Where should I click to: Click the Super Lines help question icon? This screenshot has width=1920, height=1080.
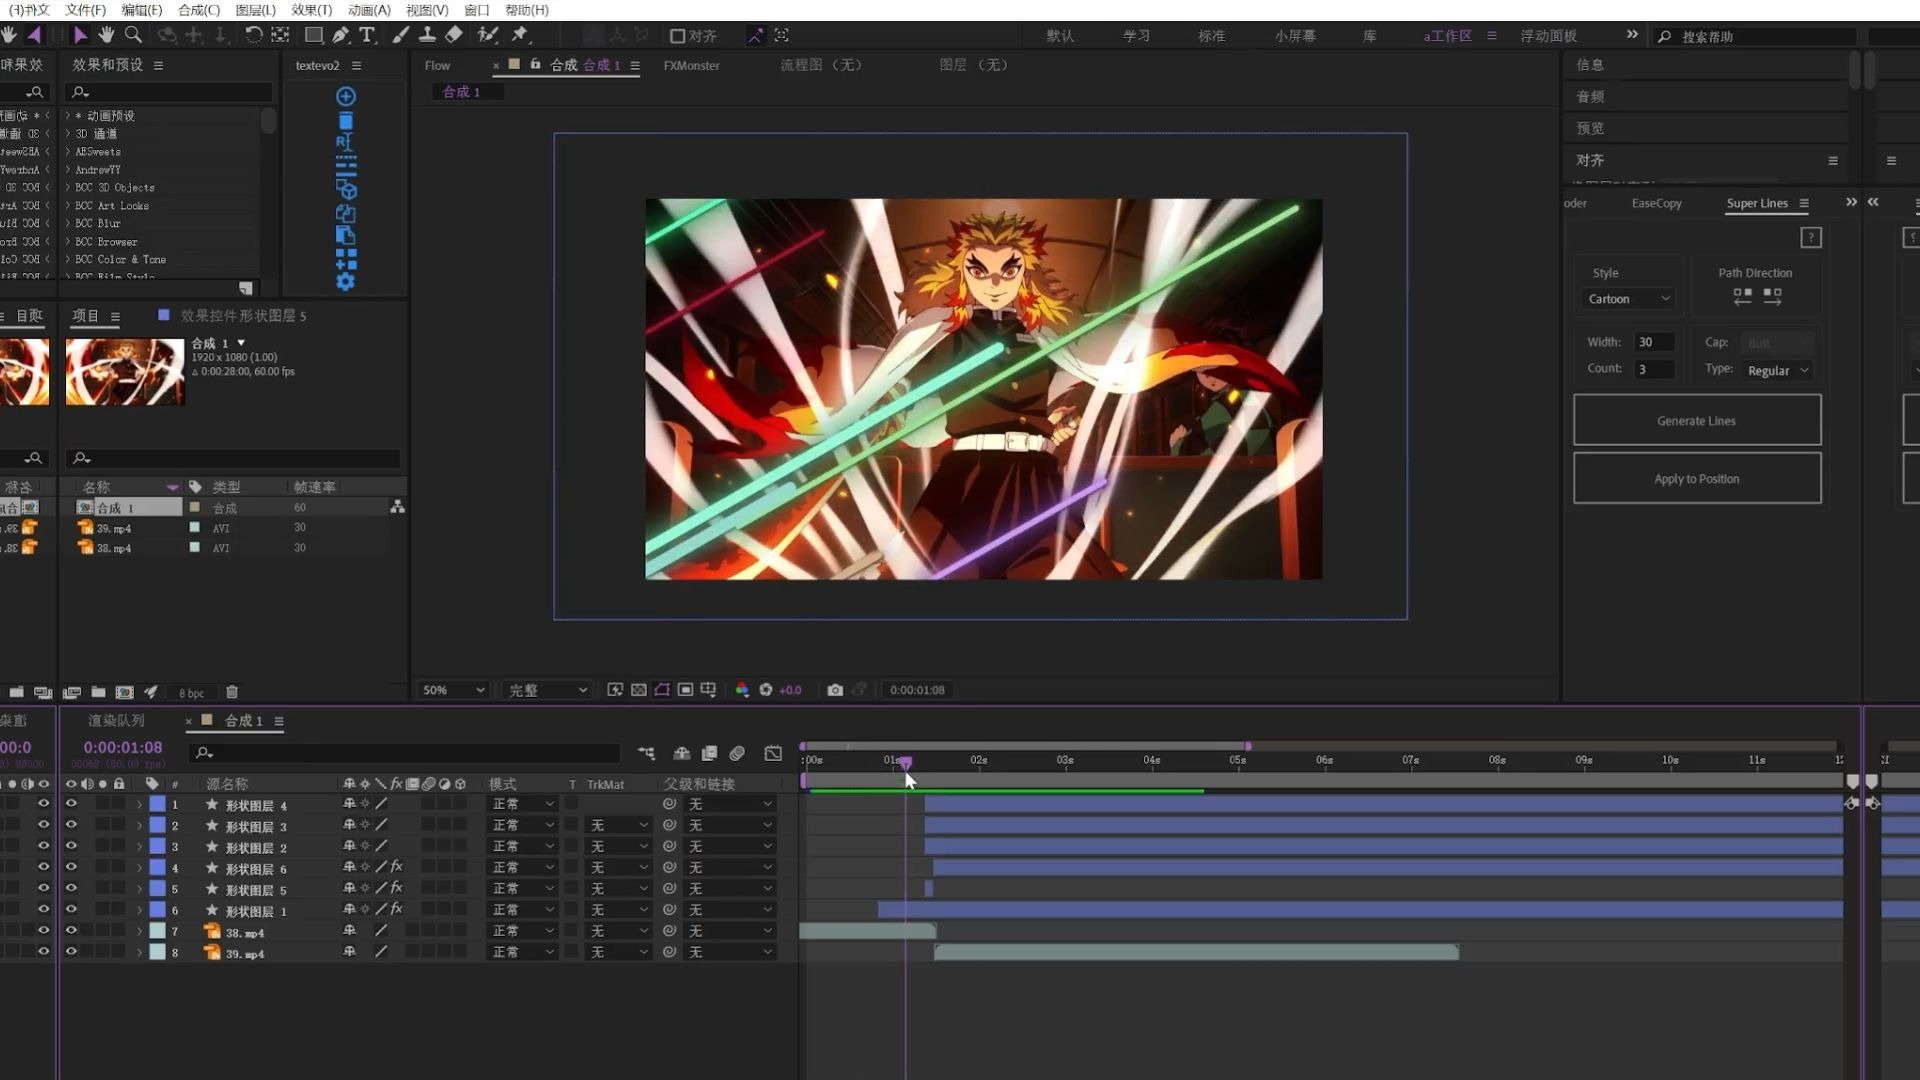tap(1811, 238)
